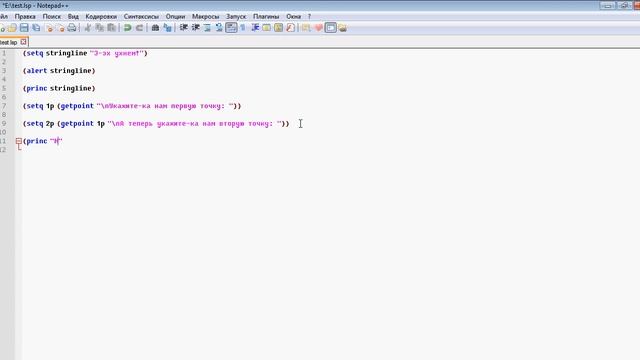Click line number 7 in the margin

pyautogui.click(x=4, y=106)
